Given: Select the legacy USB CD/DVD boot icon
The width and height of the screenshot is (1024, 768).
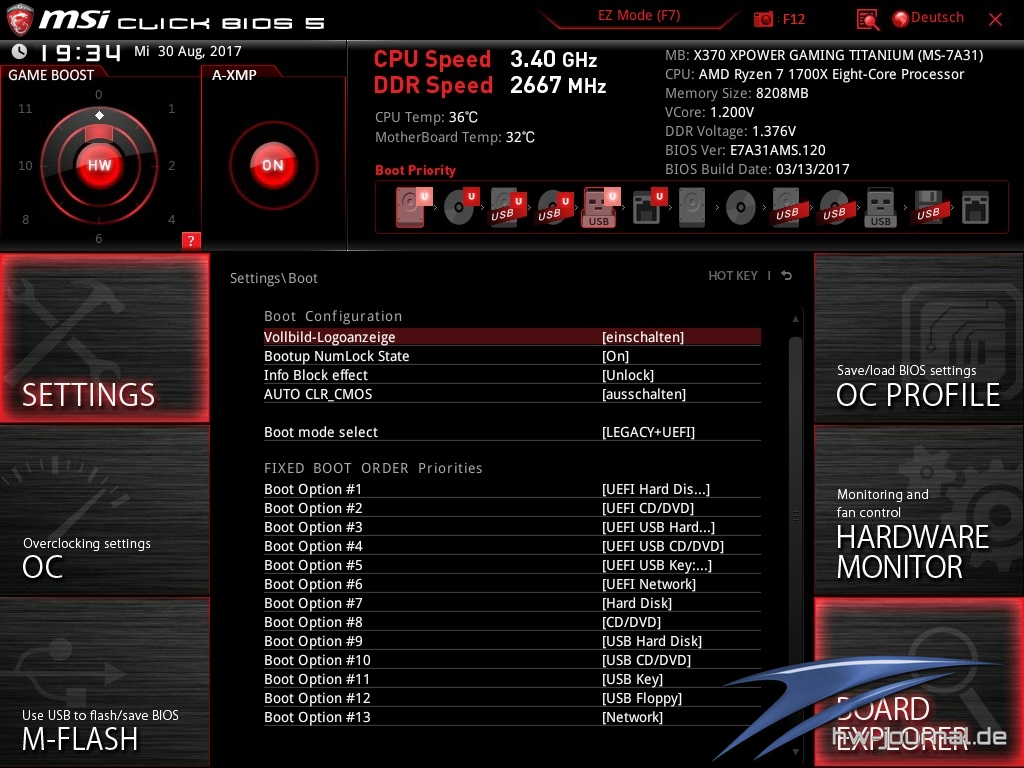Looking at the screenshot, I should click(x=834, y=207).
